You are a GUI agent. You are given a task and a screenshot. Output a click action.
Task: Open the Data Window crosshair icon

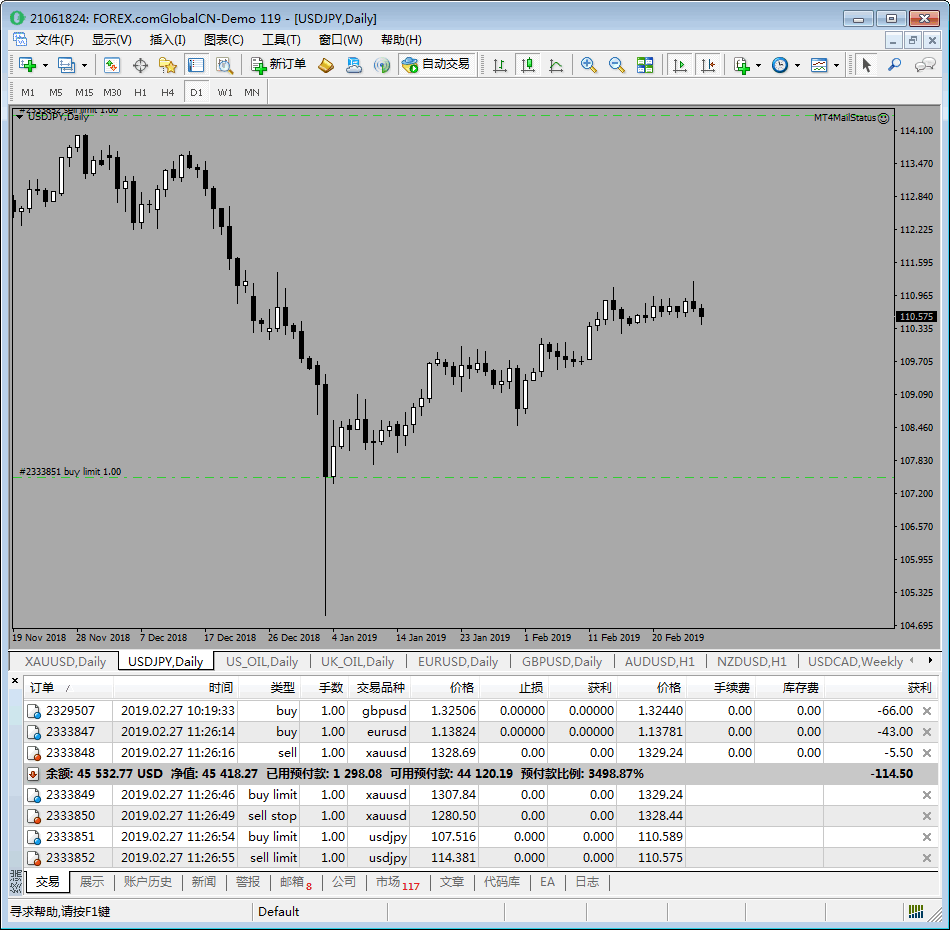[140, 65]
